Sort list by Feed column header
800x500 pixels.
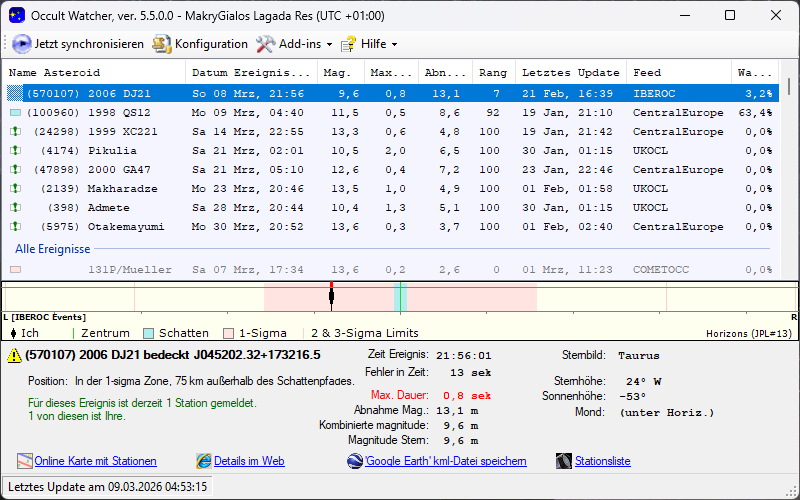(647, 73)
